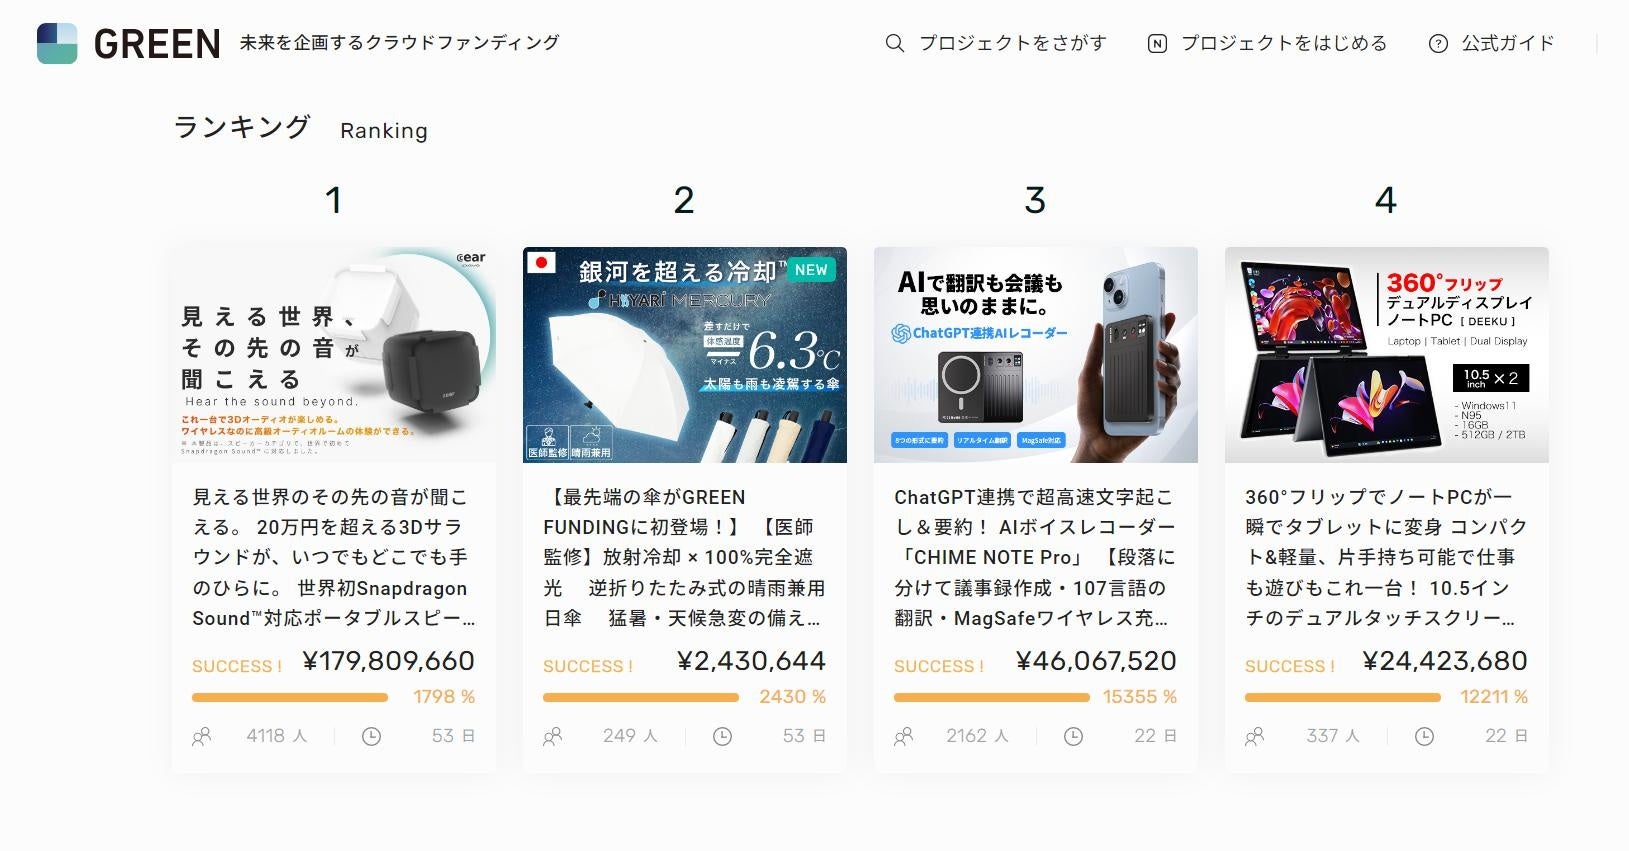This screenshot has height=851, width=1629.
Task: Open the 公式ガイド link
Action: 1507,43
